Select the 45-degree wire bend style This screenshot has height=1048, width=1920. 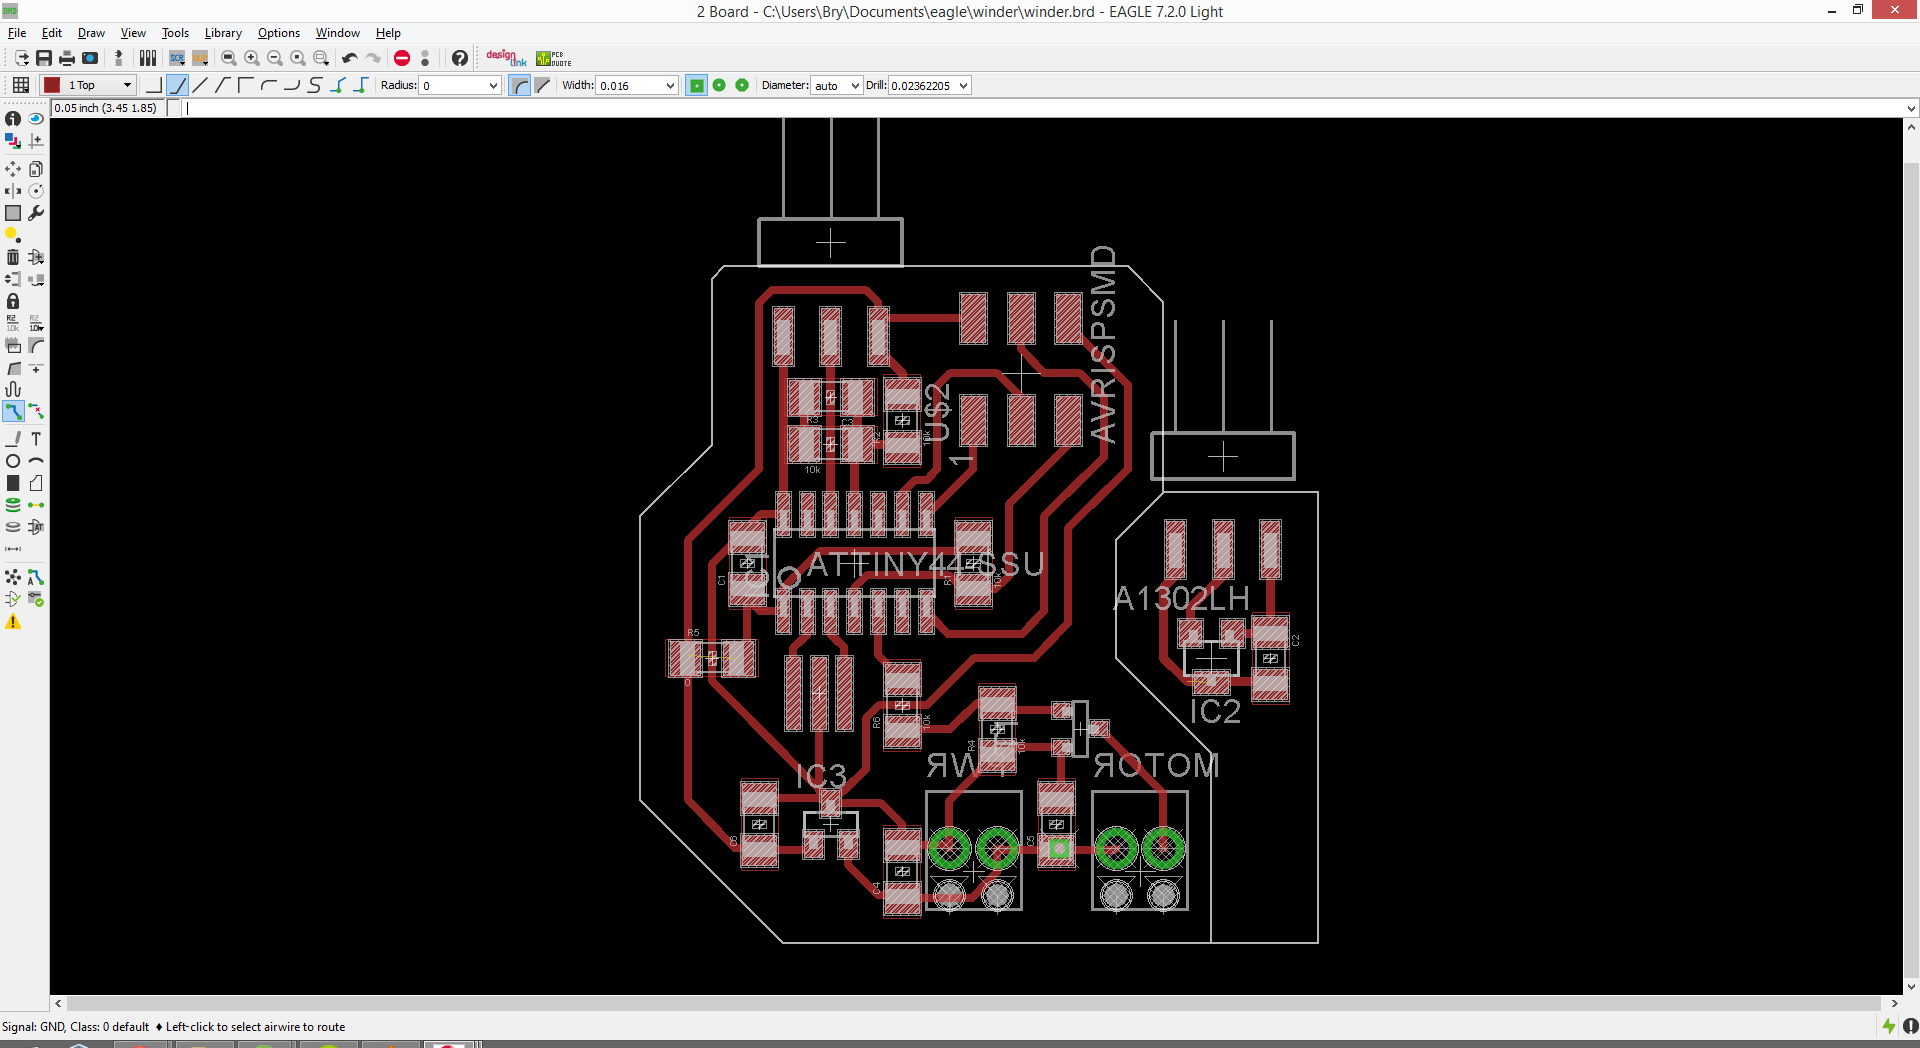coord(177,85)
